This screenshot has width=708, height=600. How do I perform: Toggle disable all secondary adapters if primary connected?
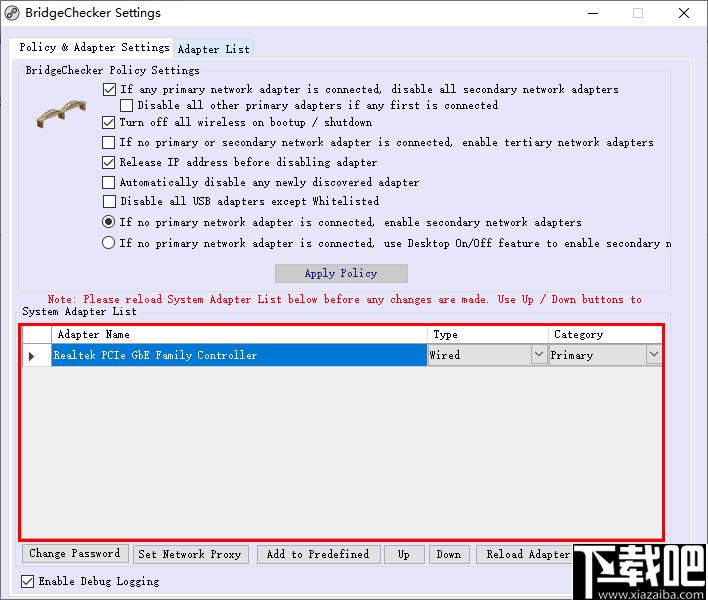109,89
